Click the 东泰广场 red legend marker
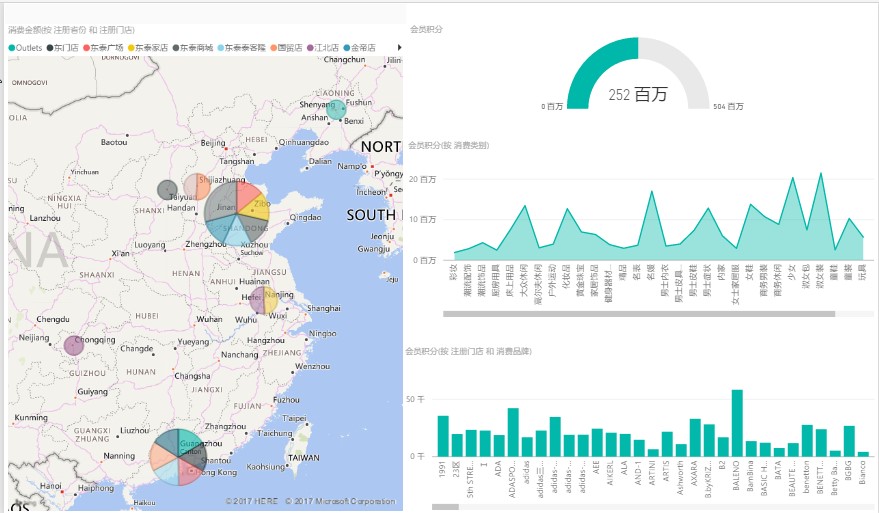This screenshot has height=513, width=879. (x=87, y=47)
